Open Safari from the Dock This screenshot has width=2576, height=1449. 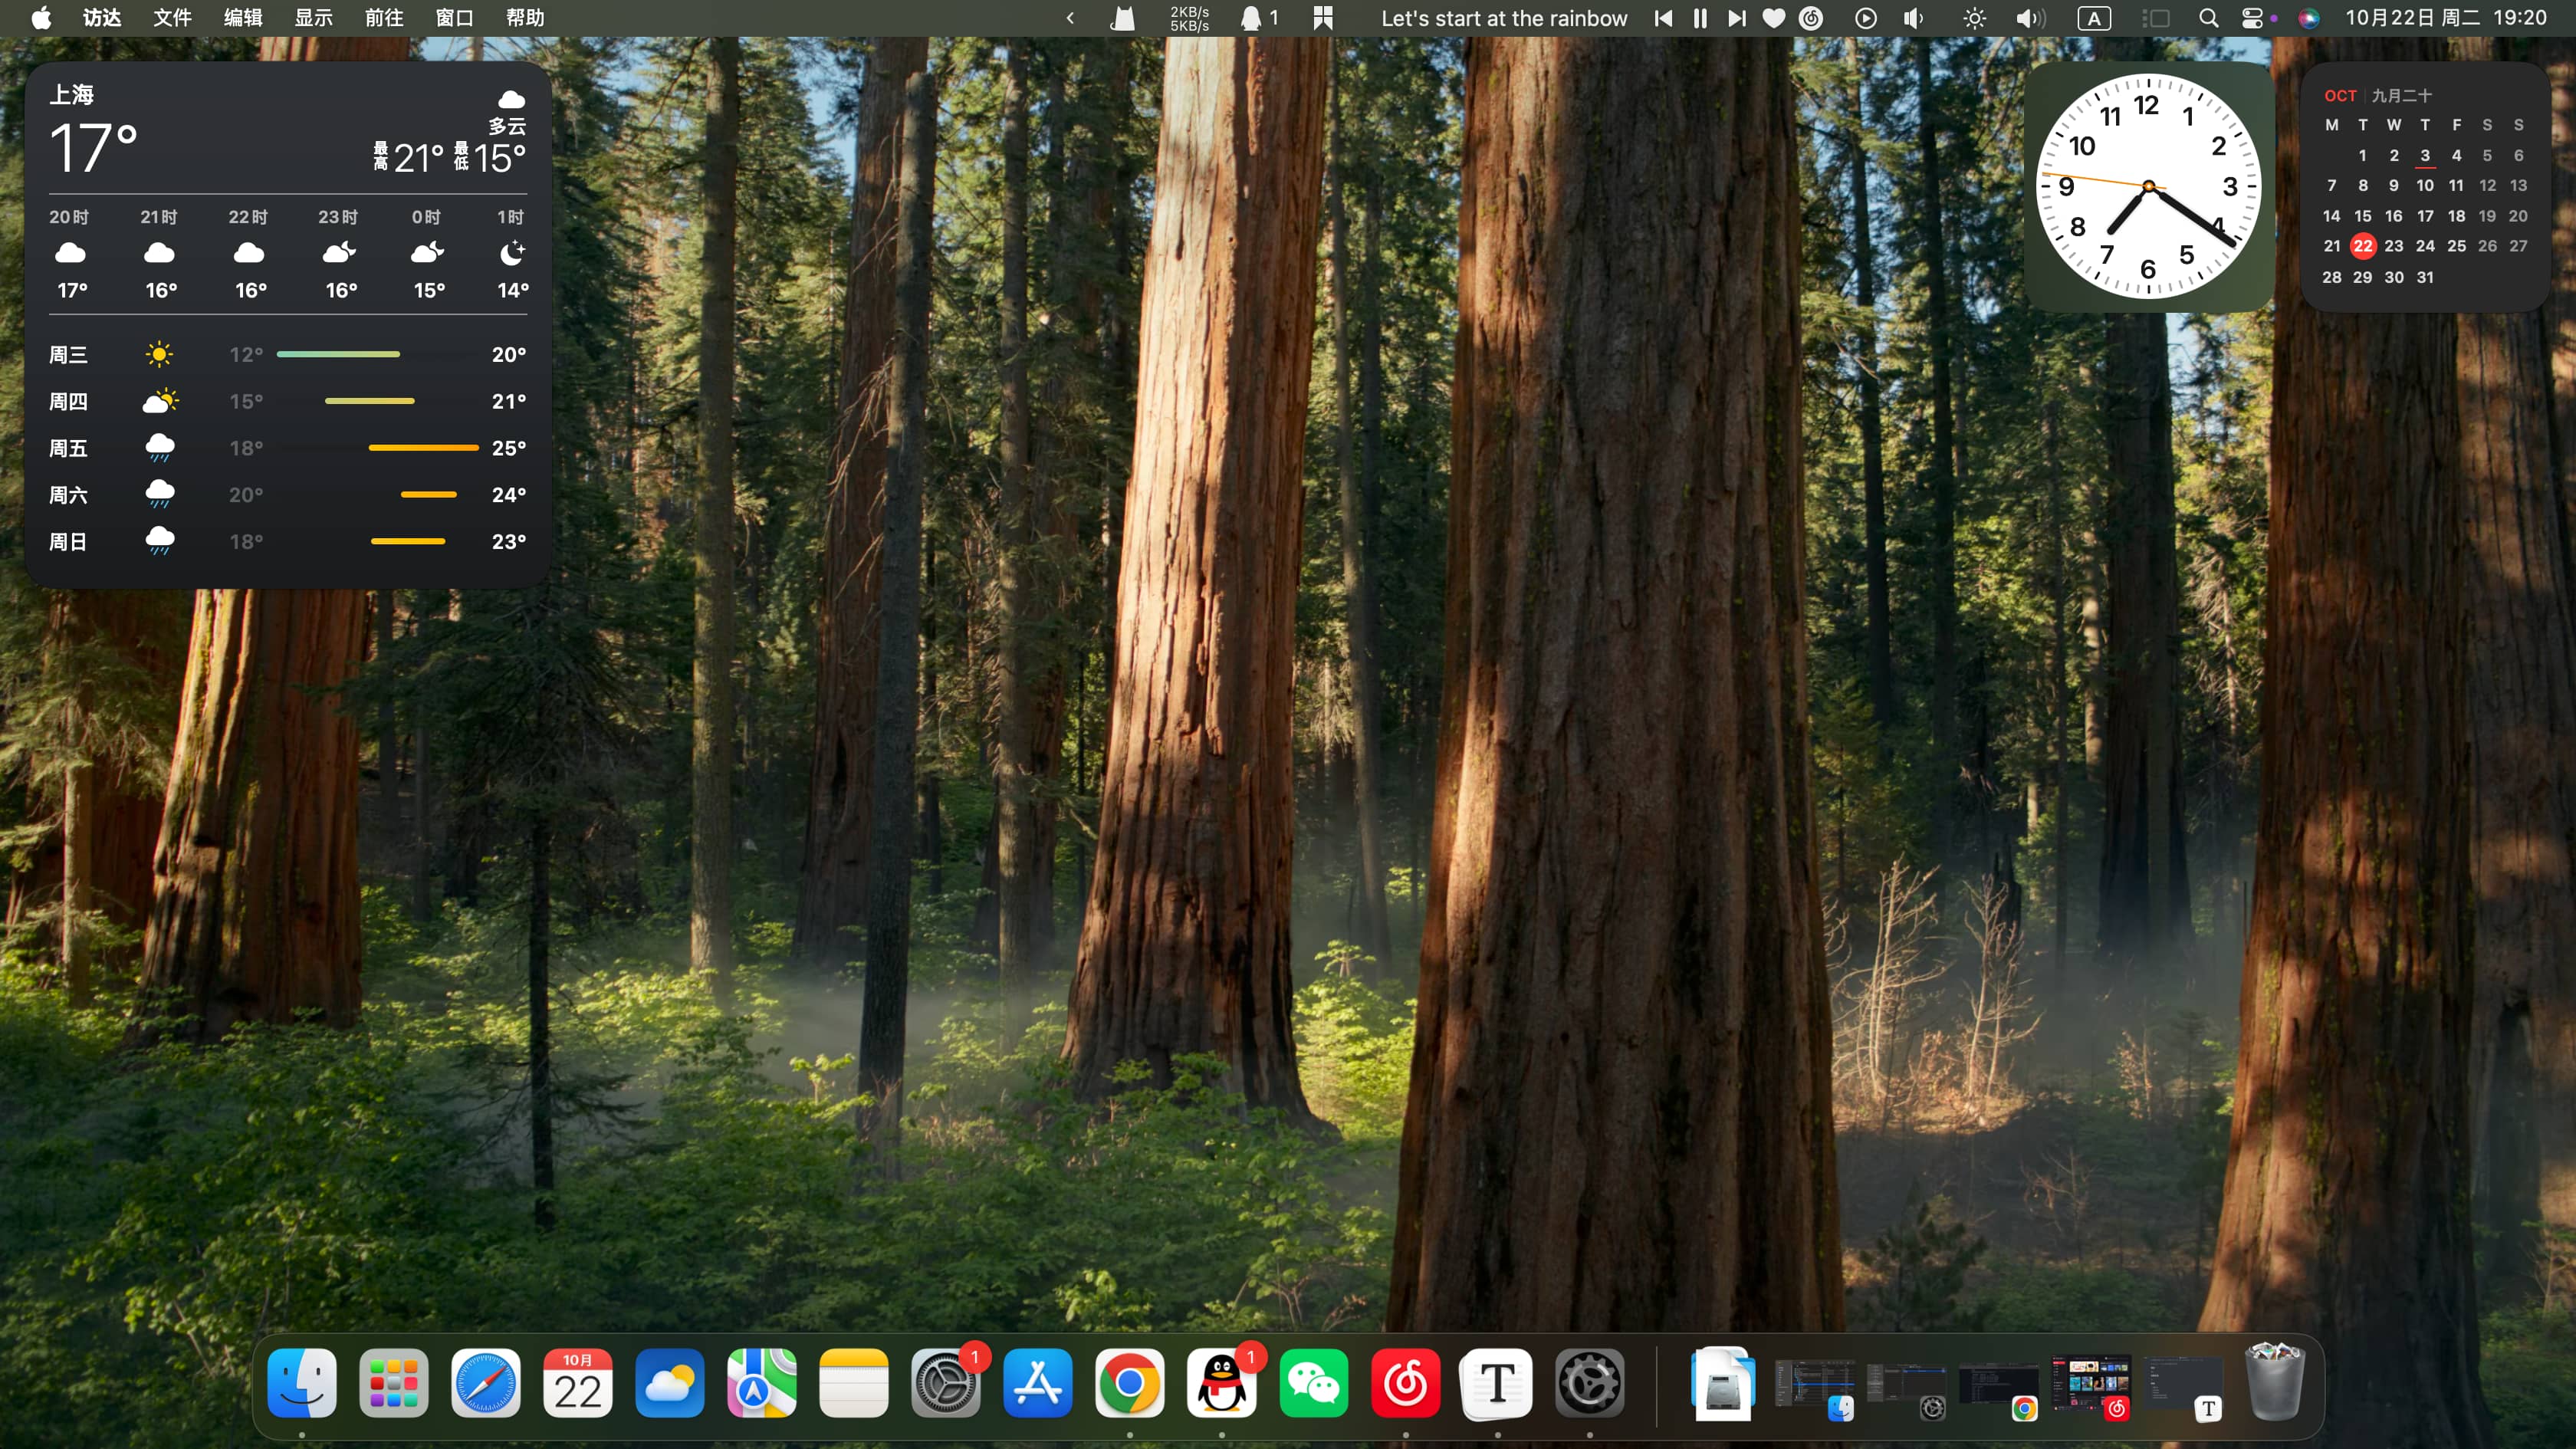(x=487, y=1384)
